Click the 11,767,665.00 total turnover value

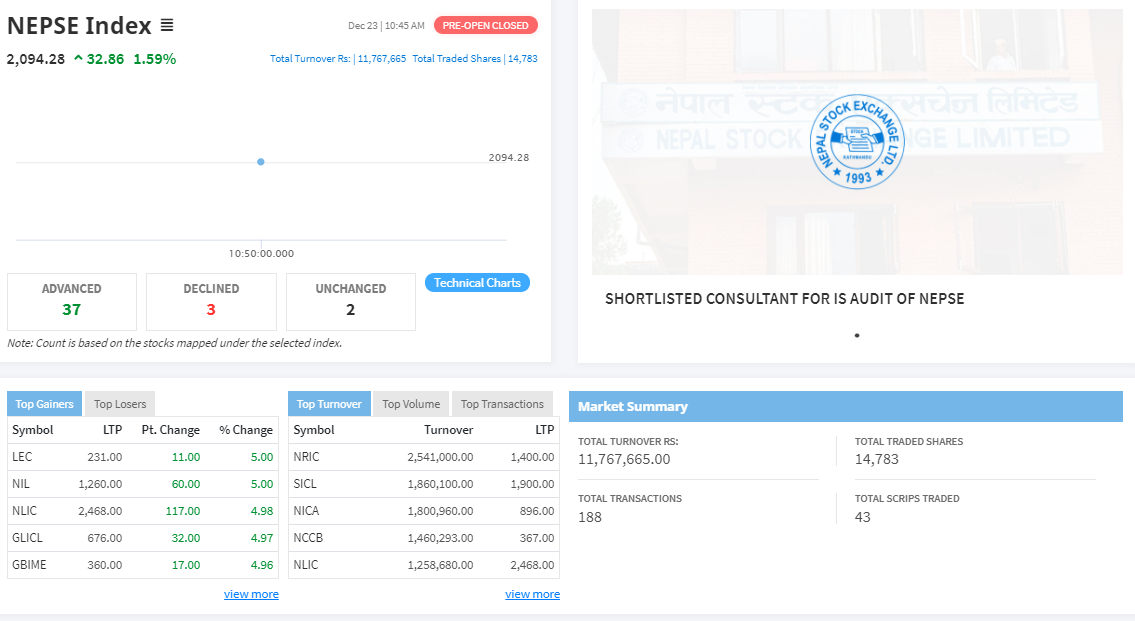[x=624, y=460]
